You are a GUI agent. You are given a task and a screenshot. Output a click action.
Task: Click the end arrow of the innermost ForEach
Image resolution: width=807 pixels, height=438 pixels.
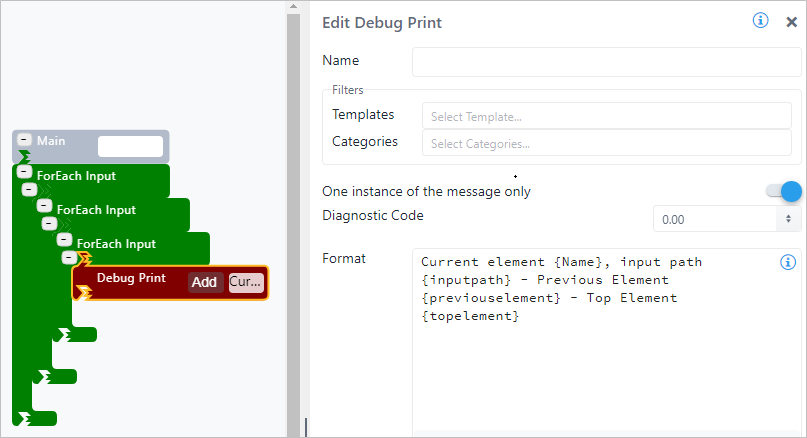(64, 334)
